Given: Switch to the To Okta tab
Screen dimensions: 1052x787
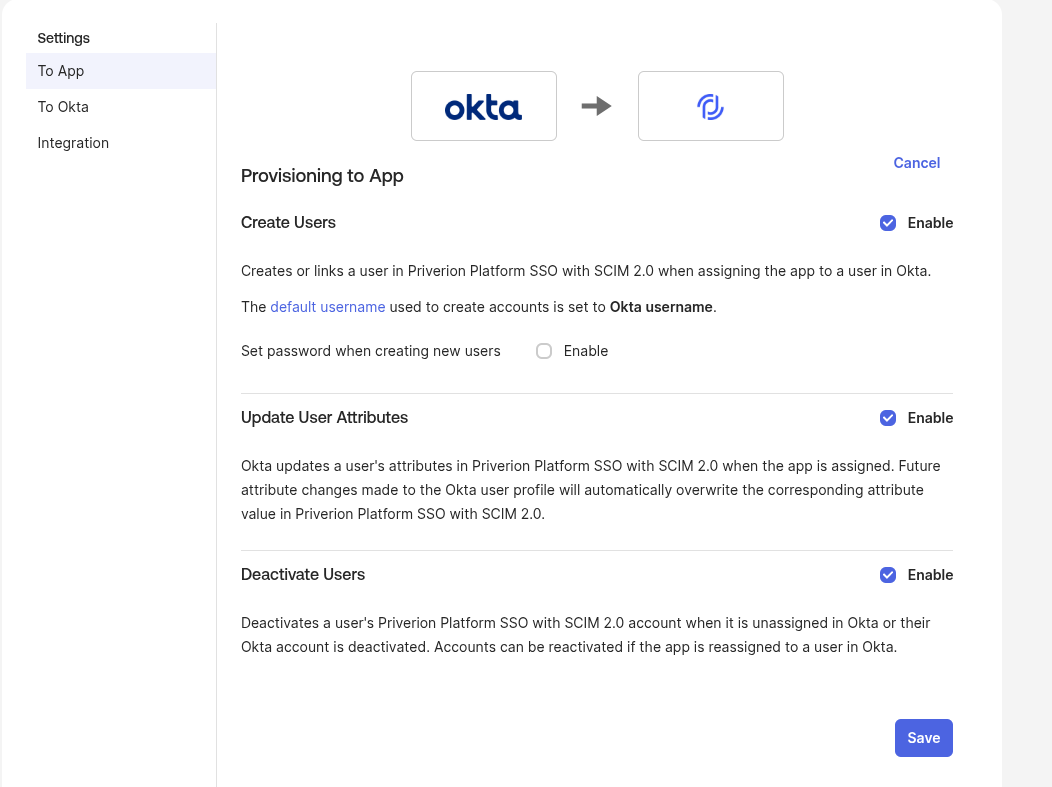Looking at the screenshot, I should click(63, 107).
